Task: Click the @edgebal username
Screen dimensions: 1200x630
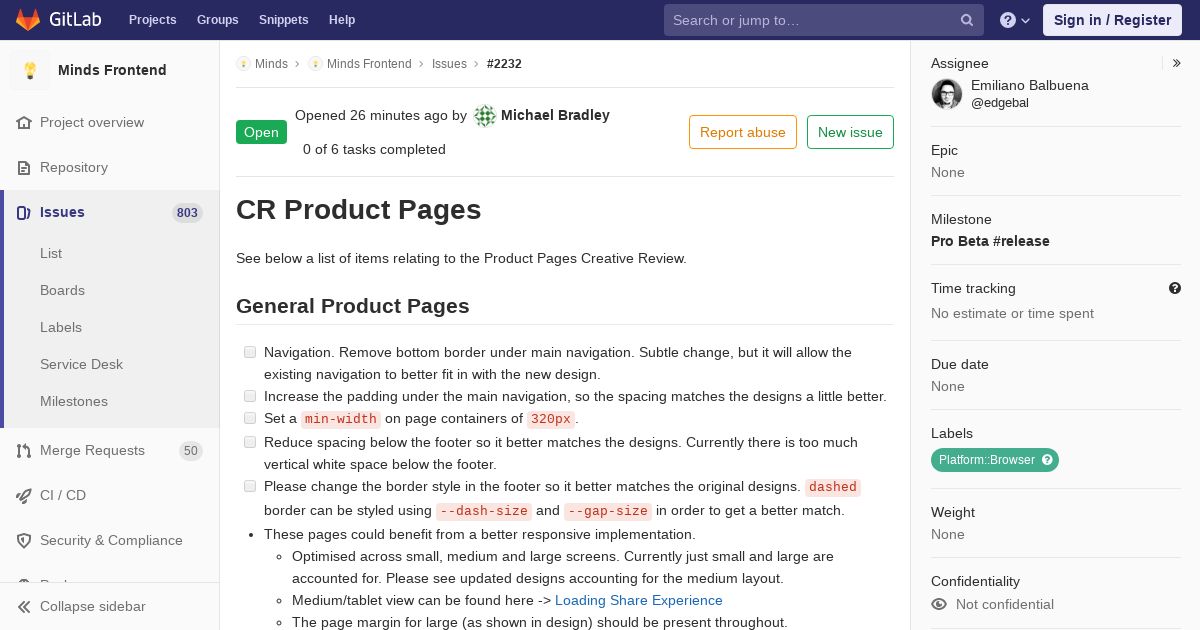Action: 1000,103
